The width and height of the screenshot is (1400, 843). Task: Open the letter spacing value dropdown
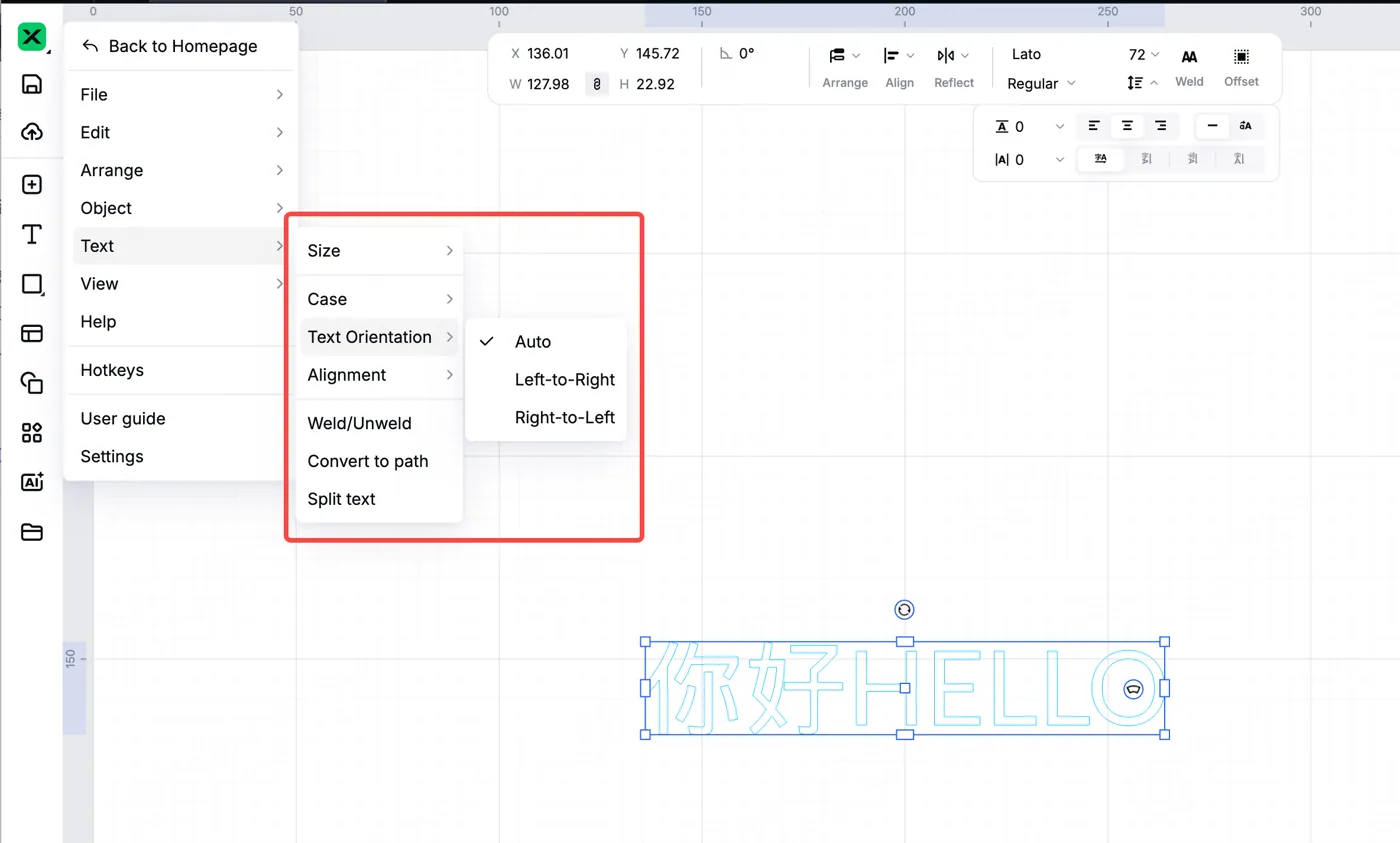1060,127
